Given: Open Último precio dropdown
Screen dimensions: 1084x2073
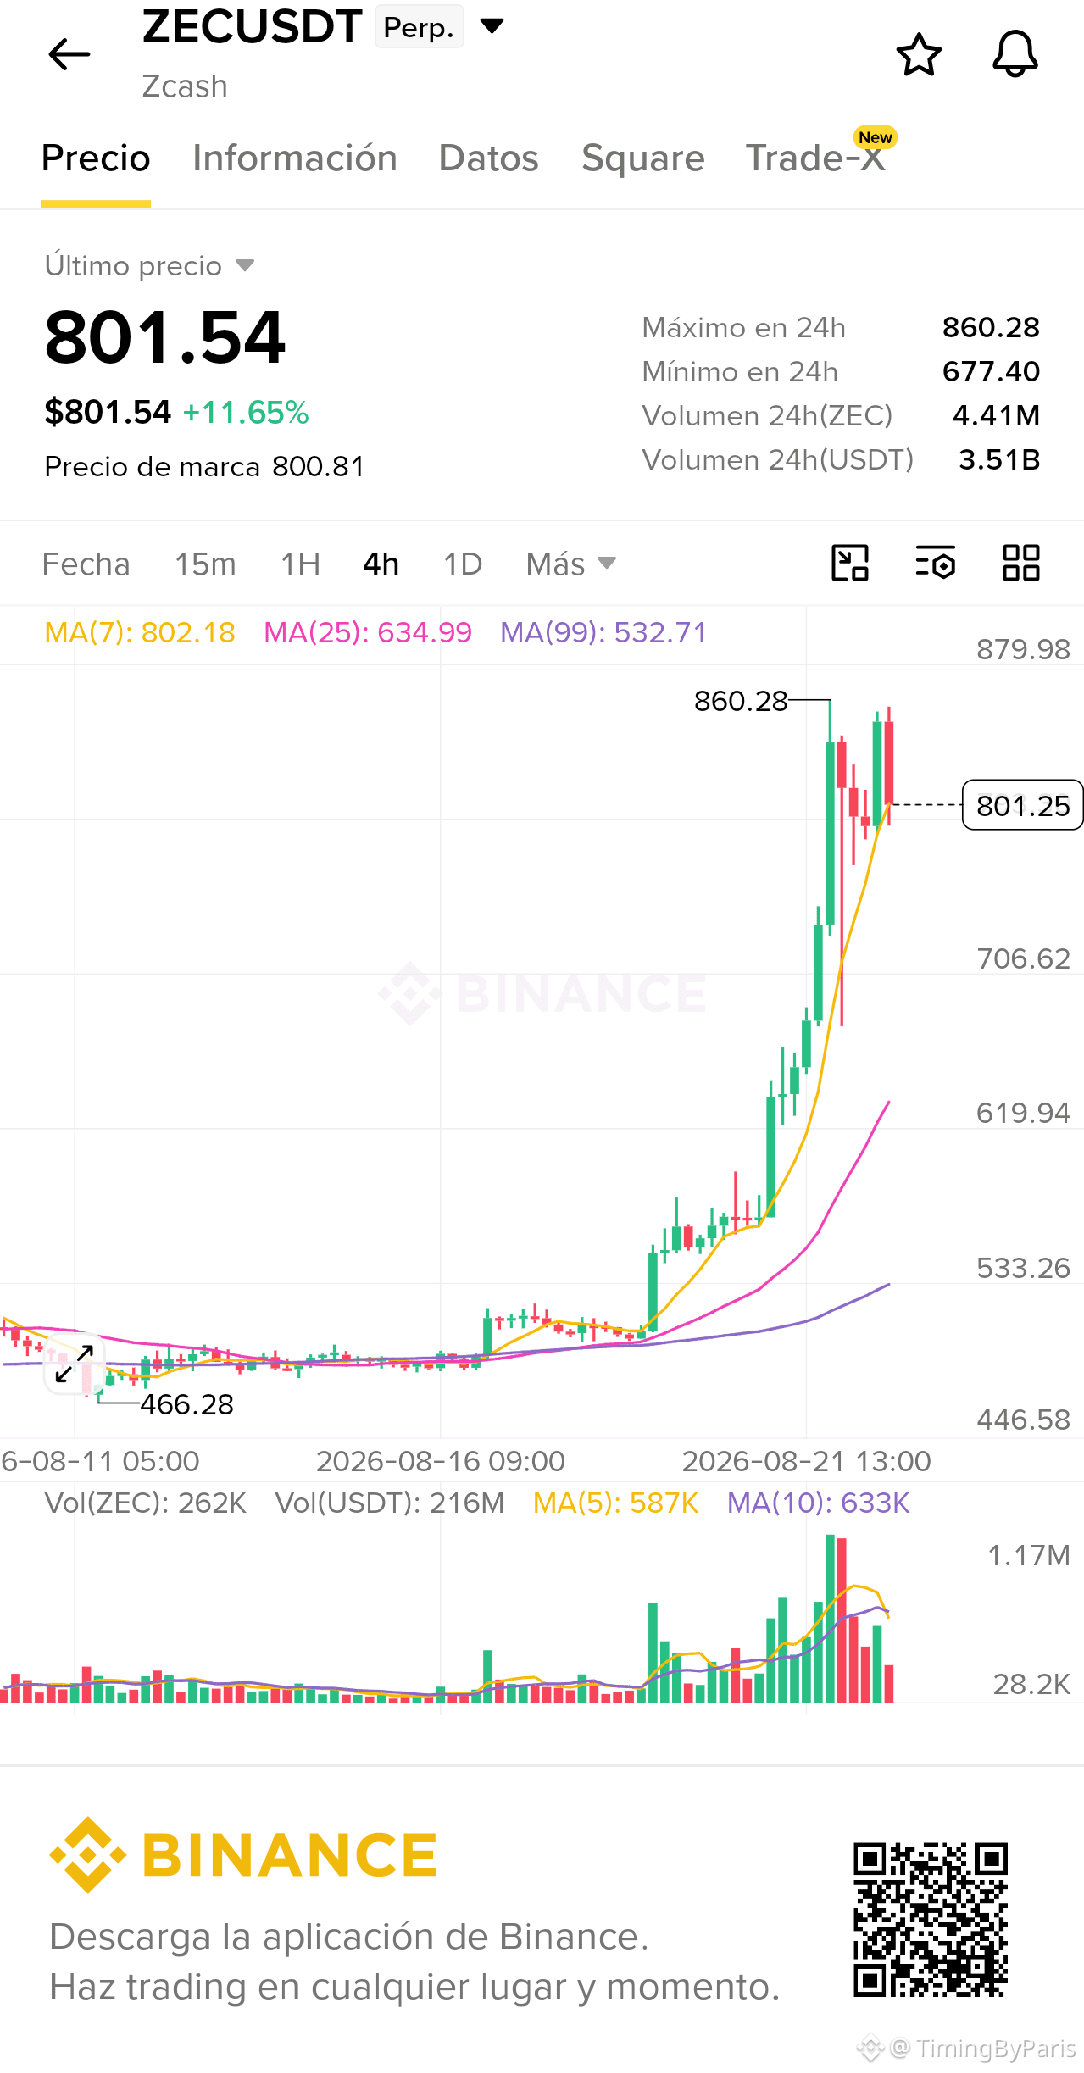Looking at the screenshot, I should pos(150,266).
